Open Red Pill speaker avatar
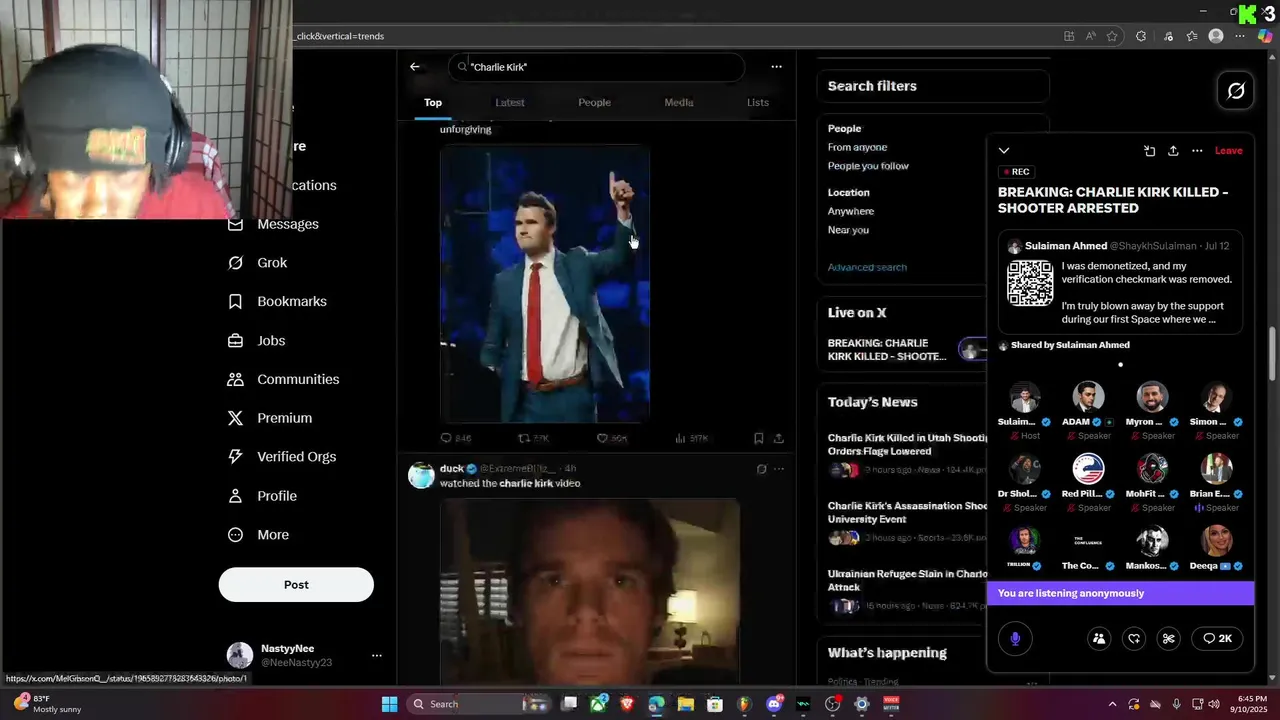Image resolution: width=1280 pixels, height=720 pixels. [1088, 468]
